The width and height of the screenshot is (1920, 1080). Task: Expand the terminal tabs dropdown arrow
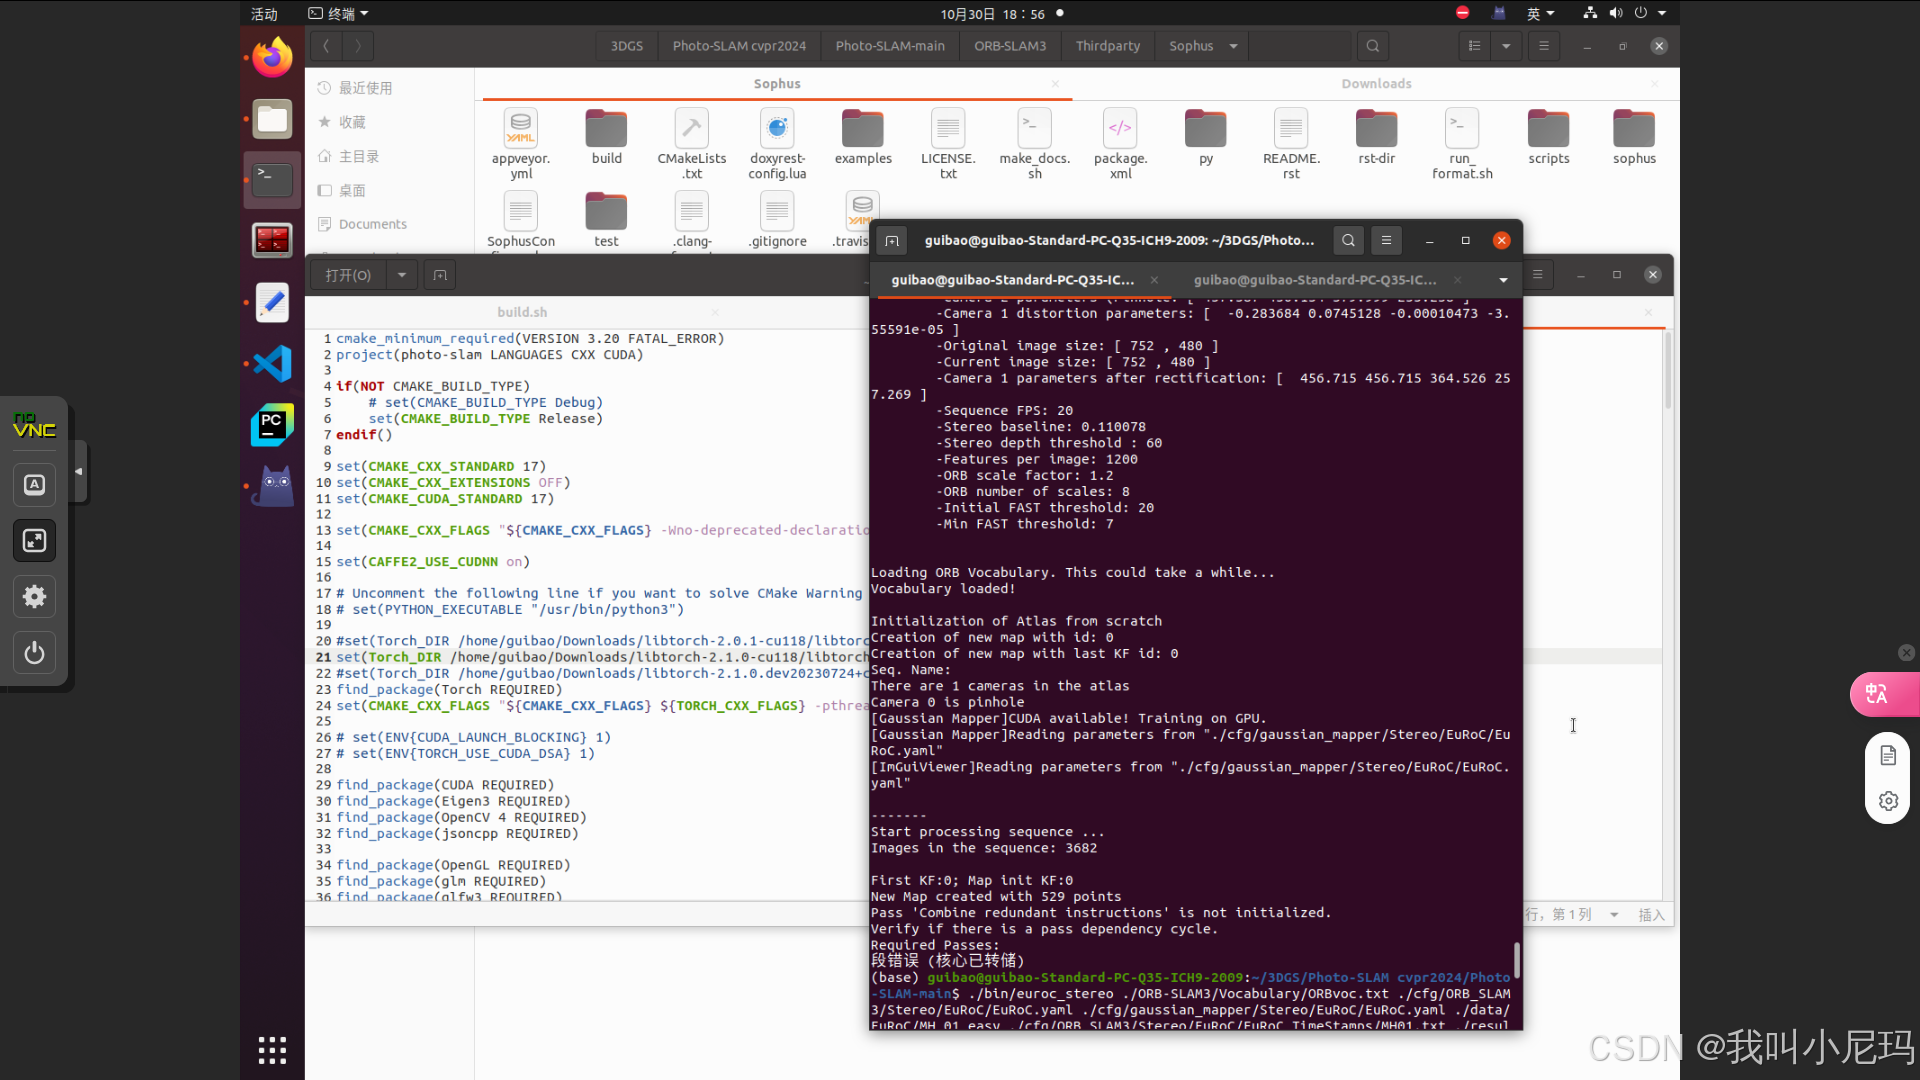(x=1503, y=280)
